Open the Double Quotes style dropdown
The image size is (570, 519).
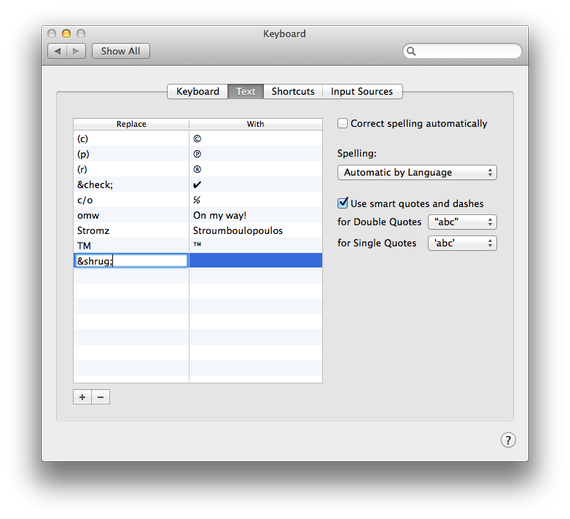(x=462, y=222)
